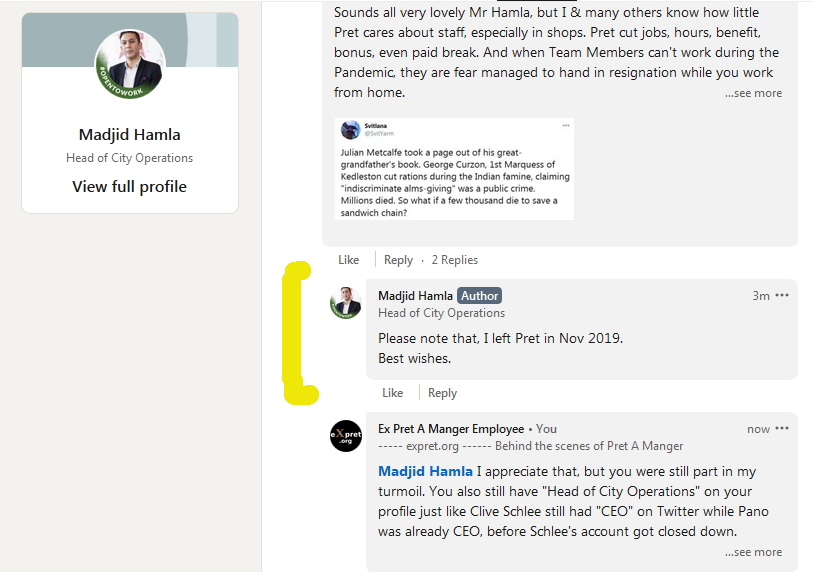Viewport: 813px width, 572px height.
Task: Click Madjid Hamla's comment avatar
Action: pyautogui.click(x=346, y=302)
